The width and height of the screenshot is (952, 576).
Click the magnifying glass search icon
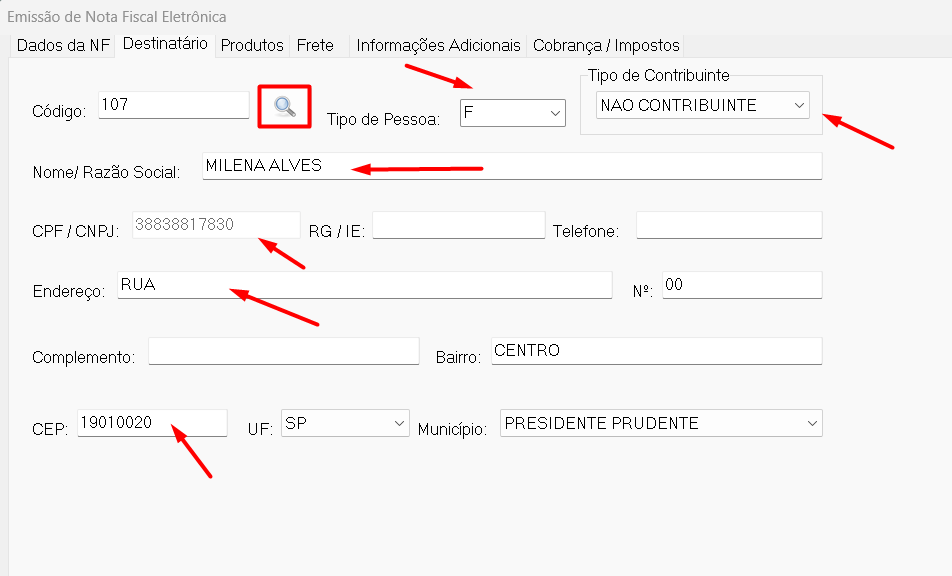click(285, 107)
